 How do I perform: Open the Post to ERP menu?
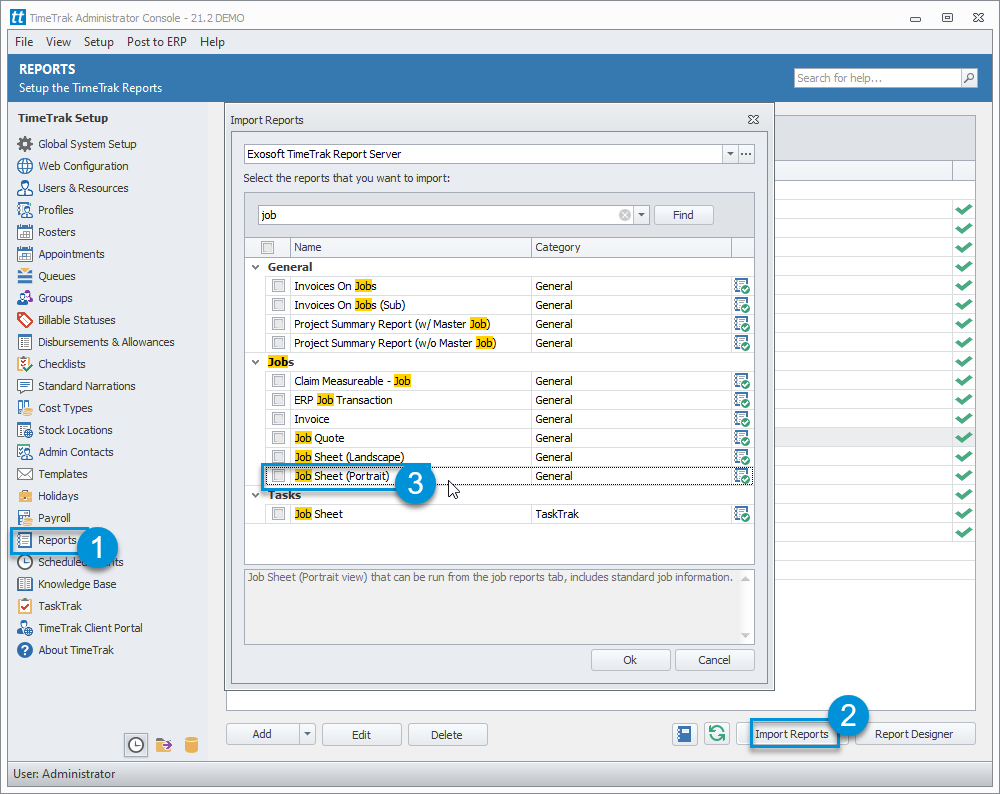[157, 42]
